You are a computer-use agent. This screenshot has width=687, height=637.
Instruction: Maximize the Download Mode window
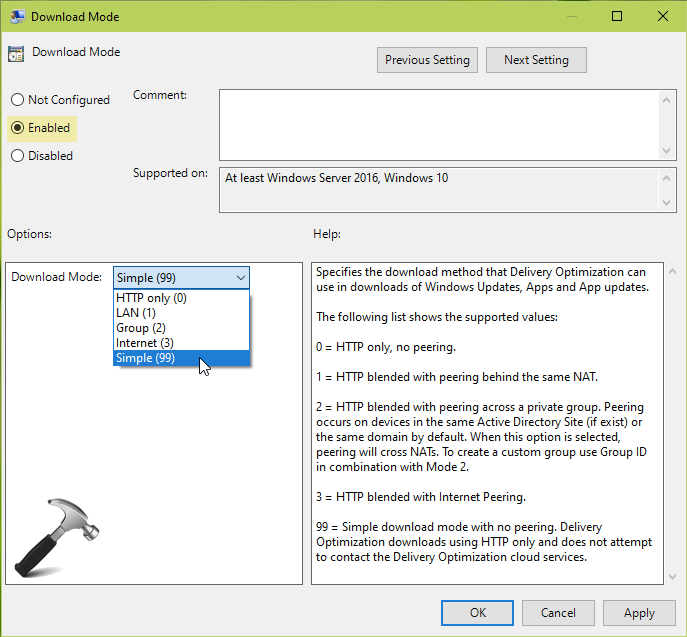coord(617,17)
